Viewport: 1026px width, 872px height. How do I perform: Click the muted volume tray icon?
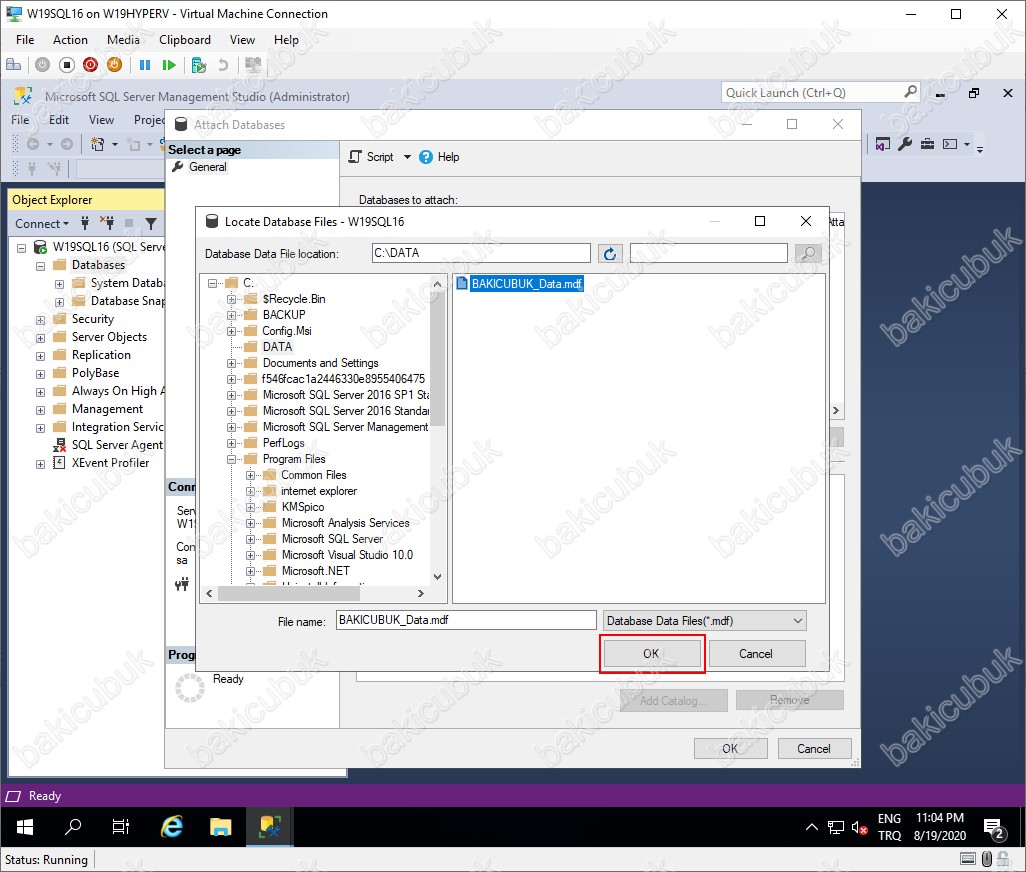click(859, 828)
